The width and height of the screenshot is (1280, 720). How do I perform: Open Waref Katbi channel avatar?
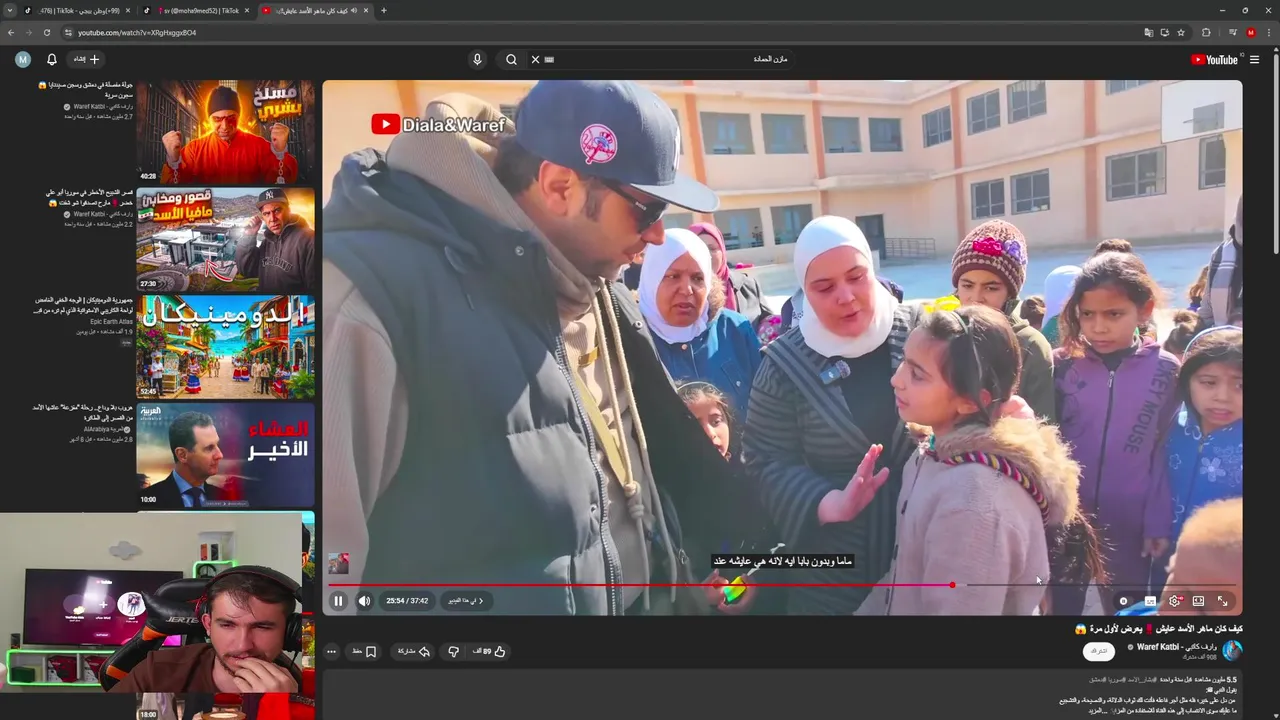[x=1232, y=650]
